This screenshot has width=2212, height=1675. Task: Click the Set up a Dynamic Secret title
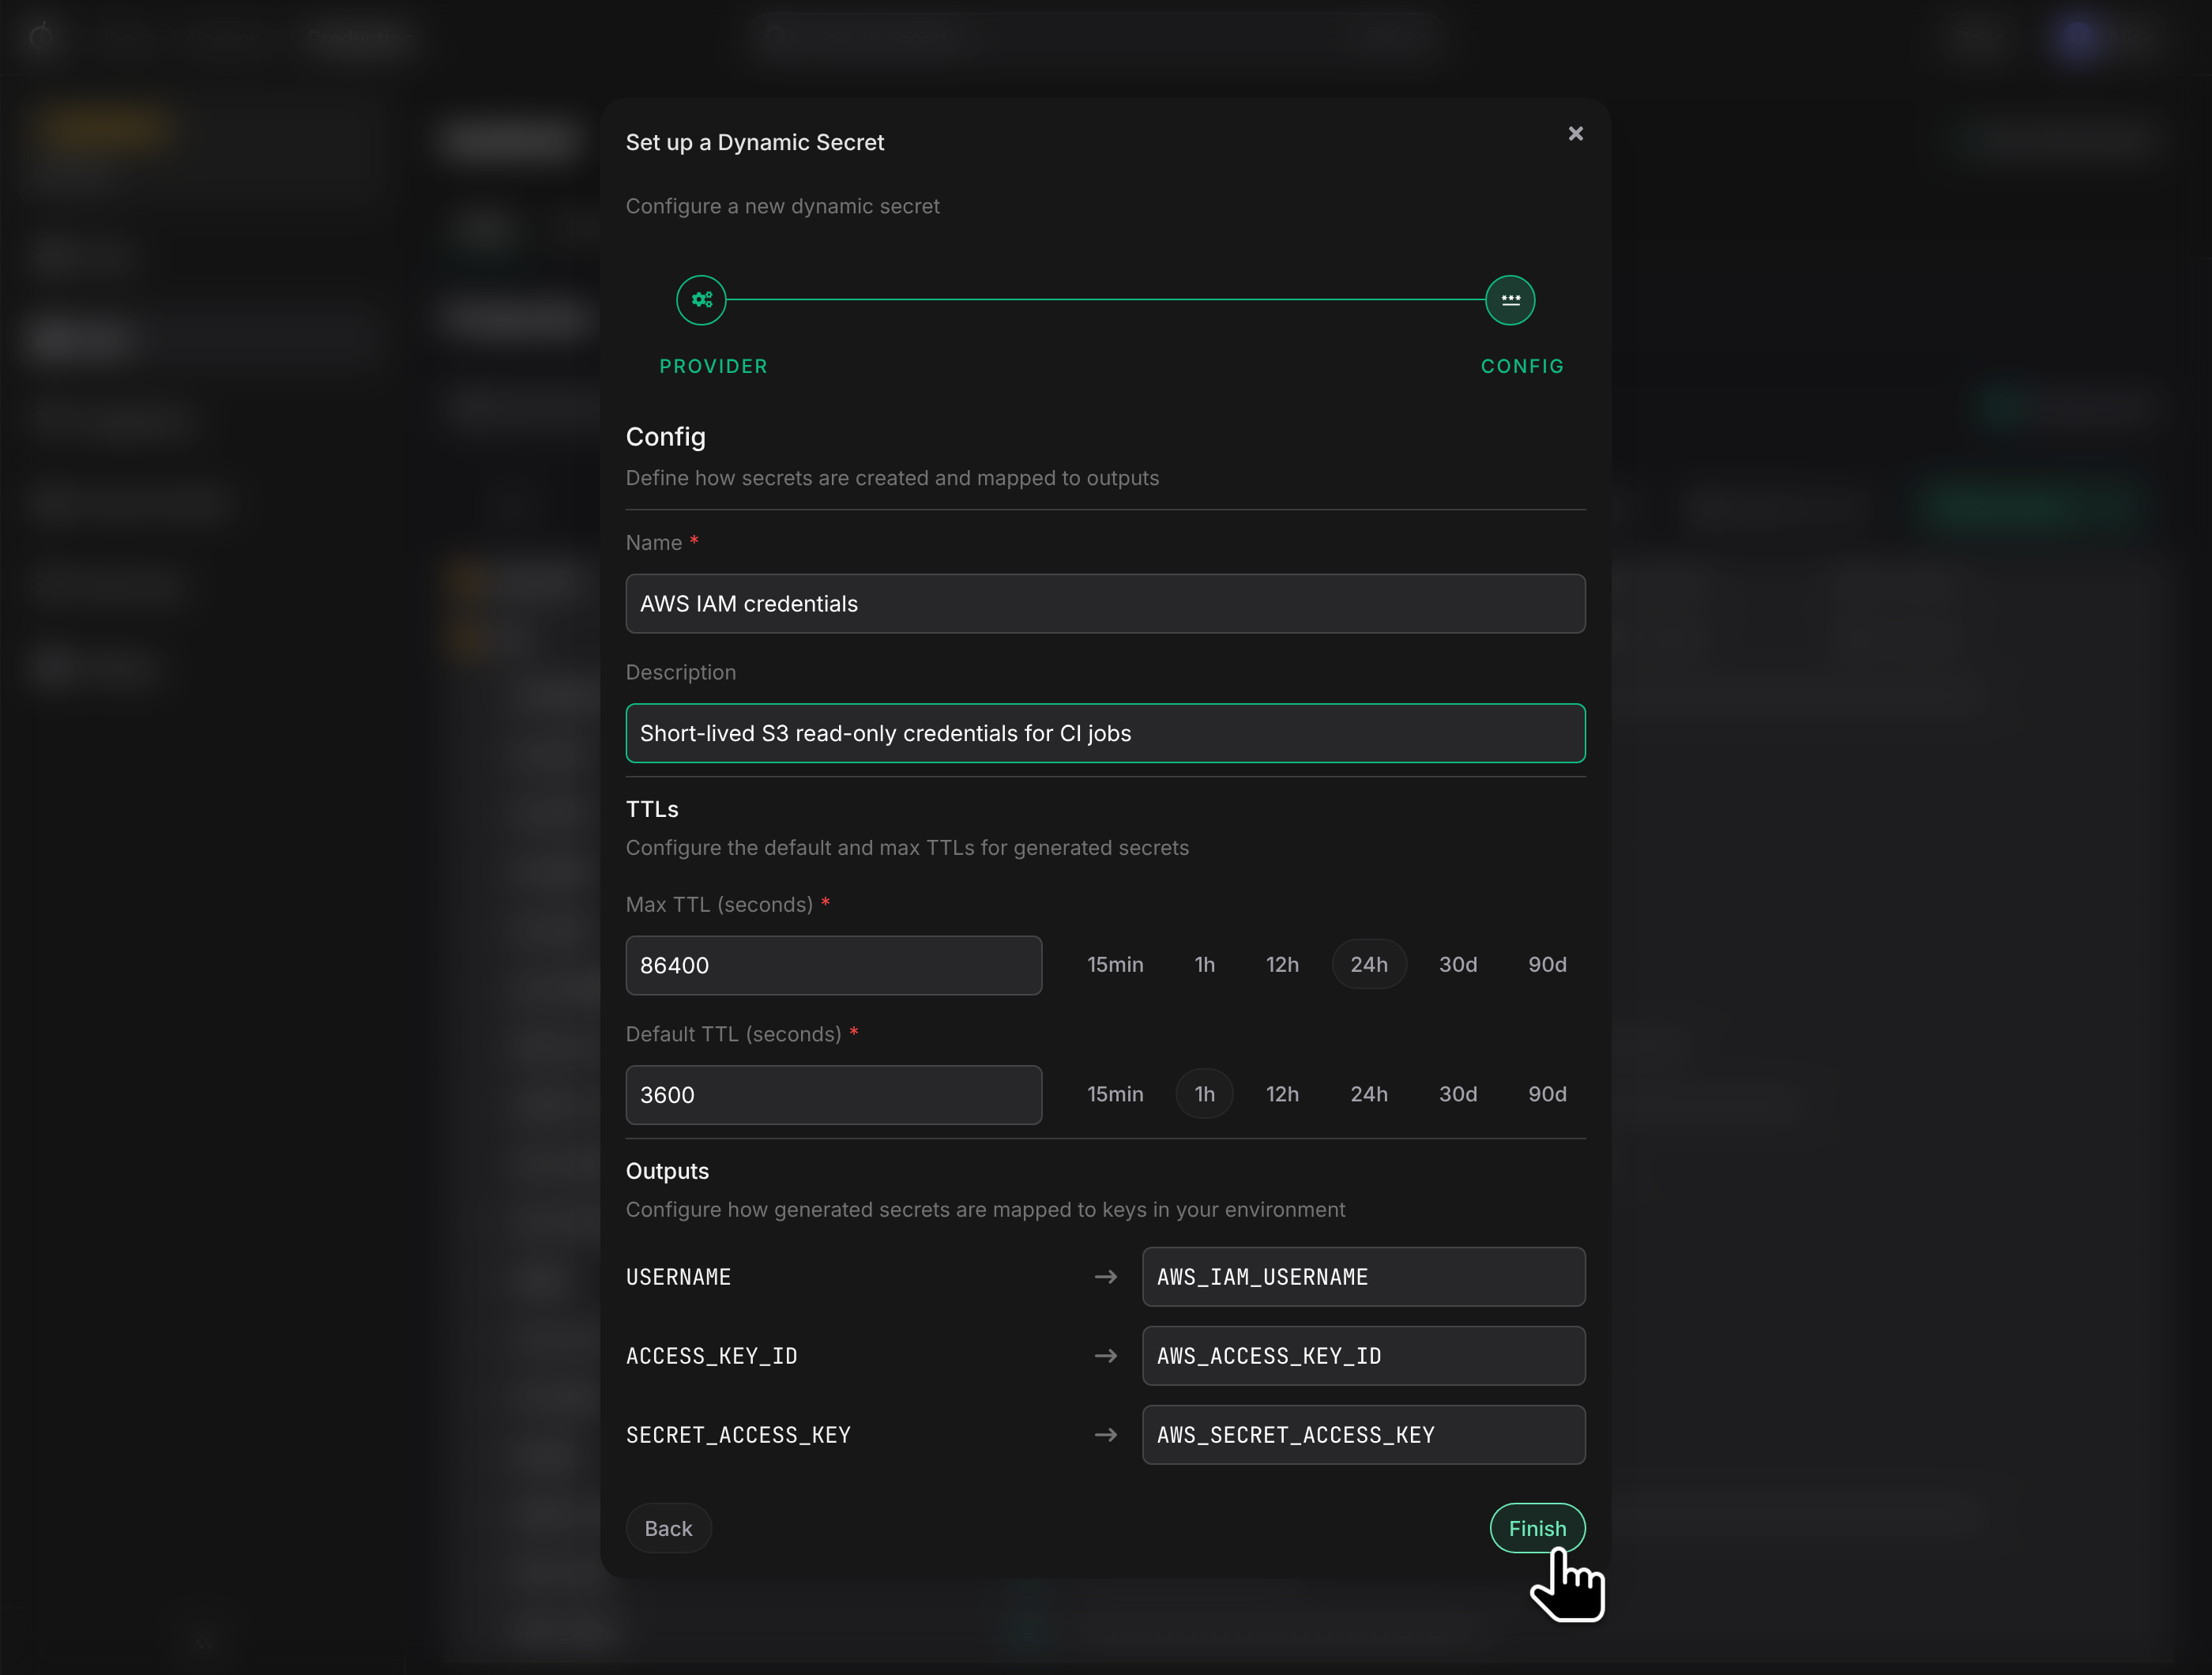[755, 142]
